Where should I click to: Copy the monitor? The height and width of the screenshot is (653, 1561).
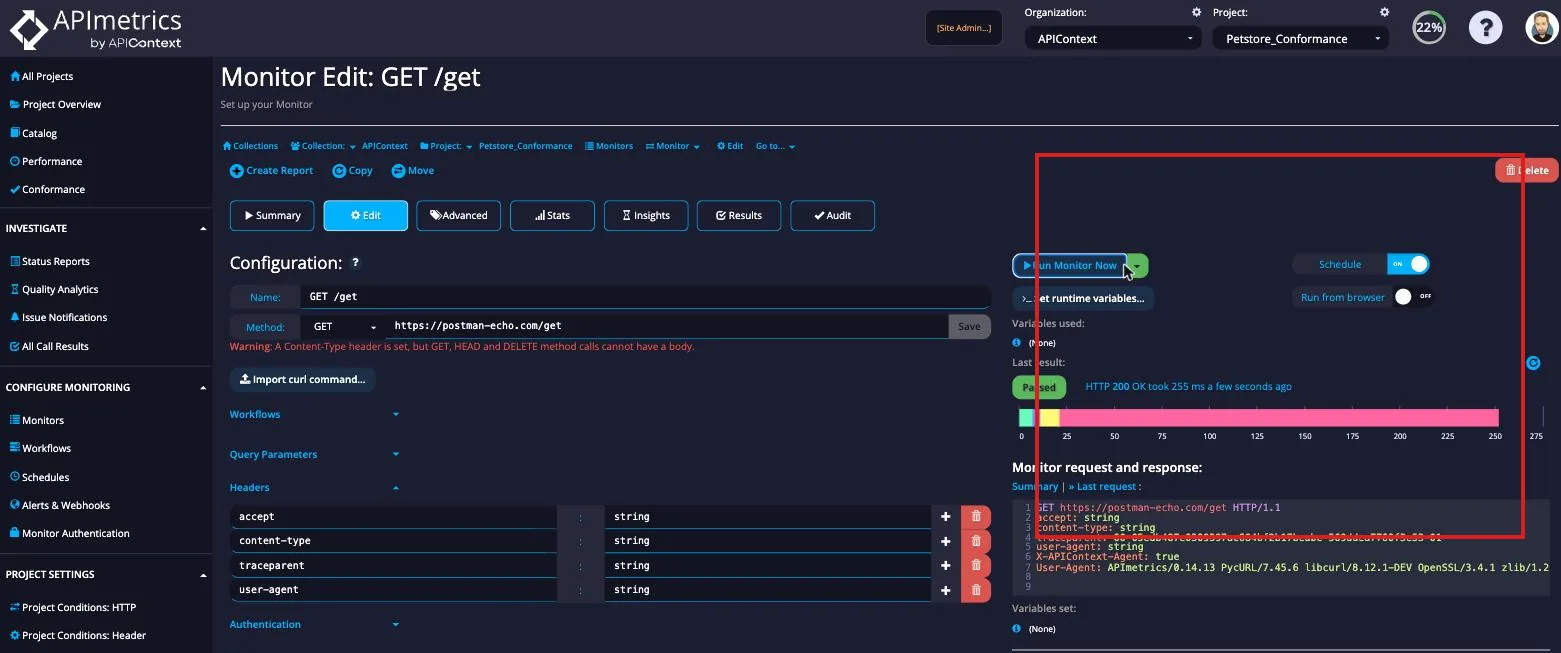coord(353,171)
